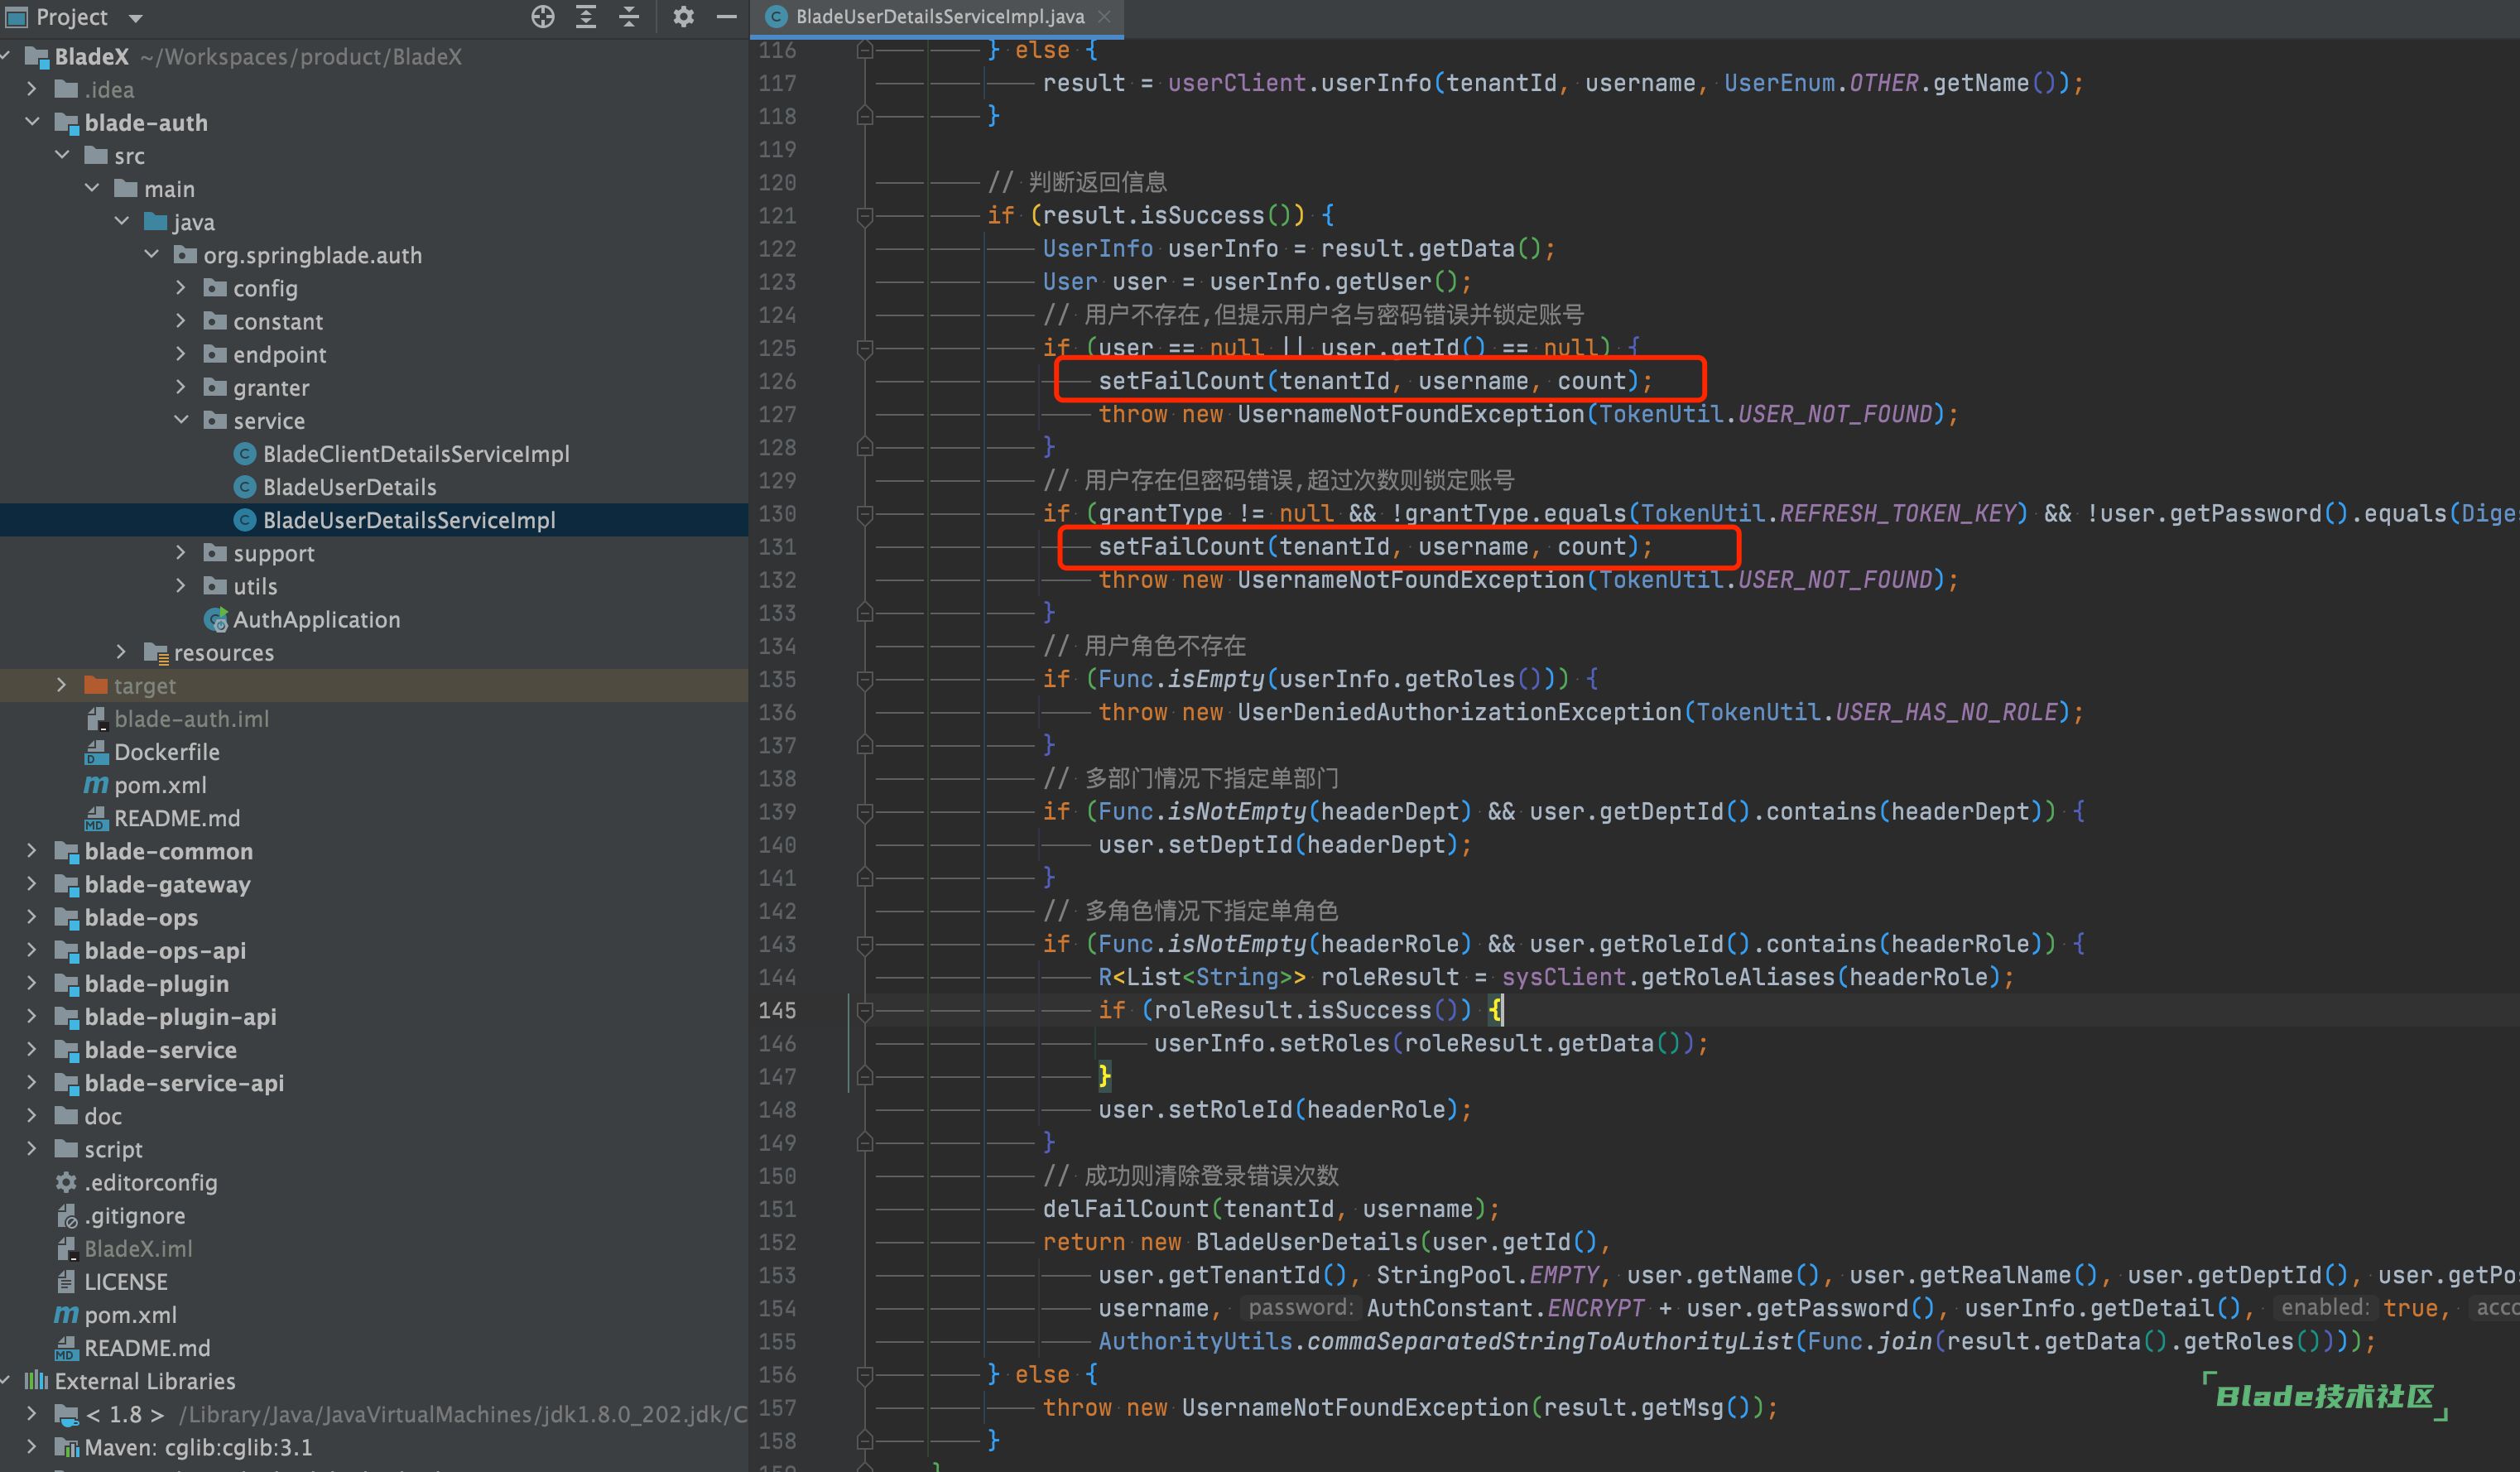Click line number 145 in gutter
The image size is (2520, 1472).
(x=778, y=1010)
